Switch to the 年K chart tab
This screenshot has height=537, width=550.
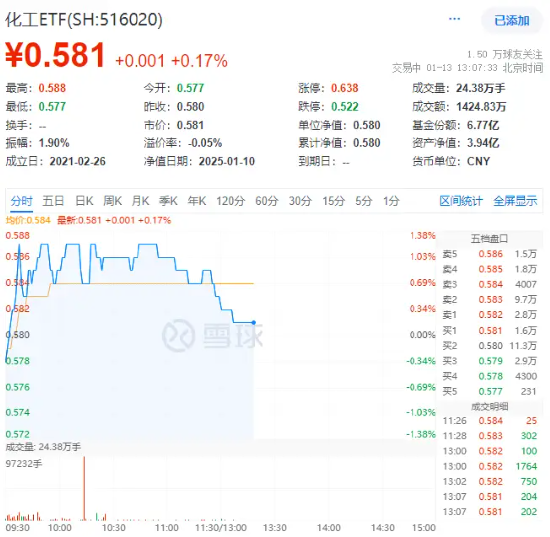(x=196, y=201)
